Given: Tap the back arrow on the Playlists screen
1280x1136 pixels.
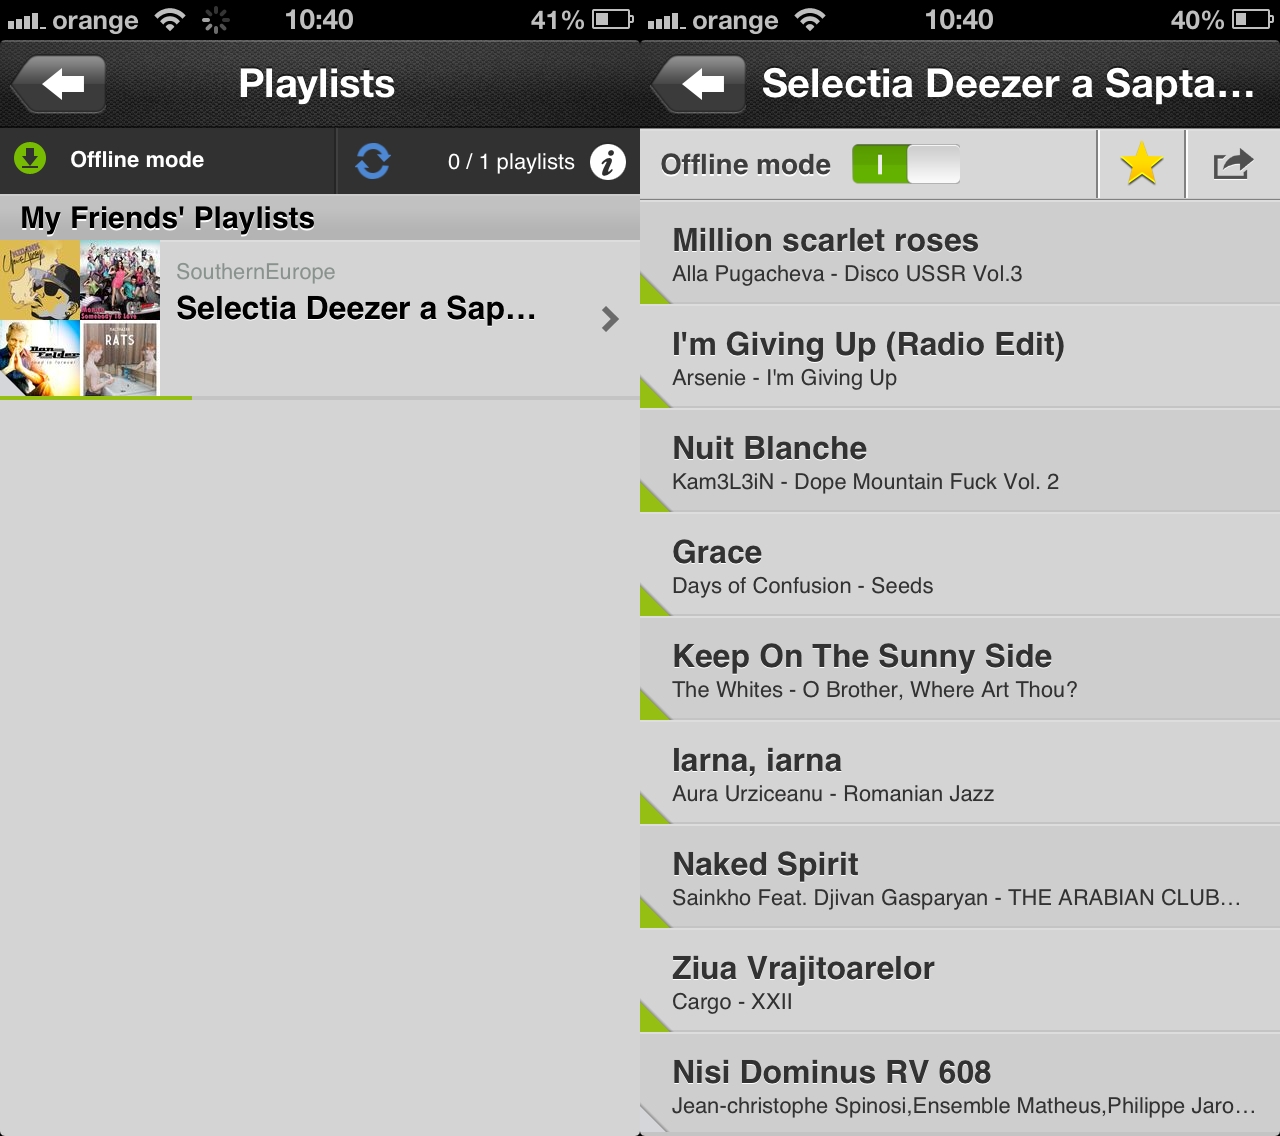Looking at the screenshot, I should point(60,84).
